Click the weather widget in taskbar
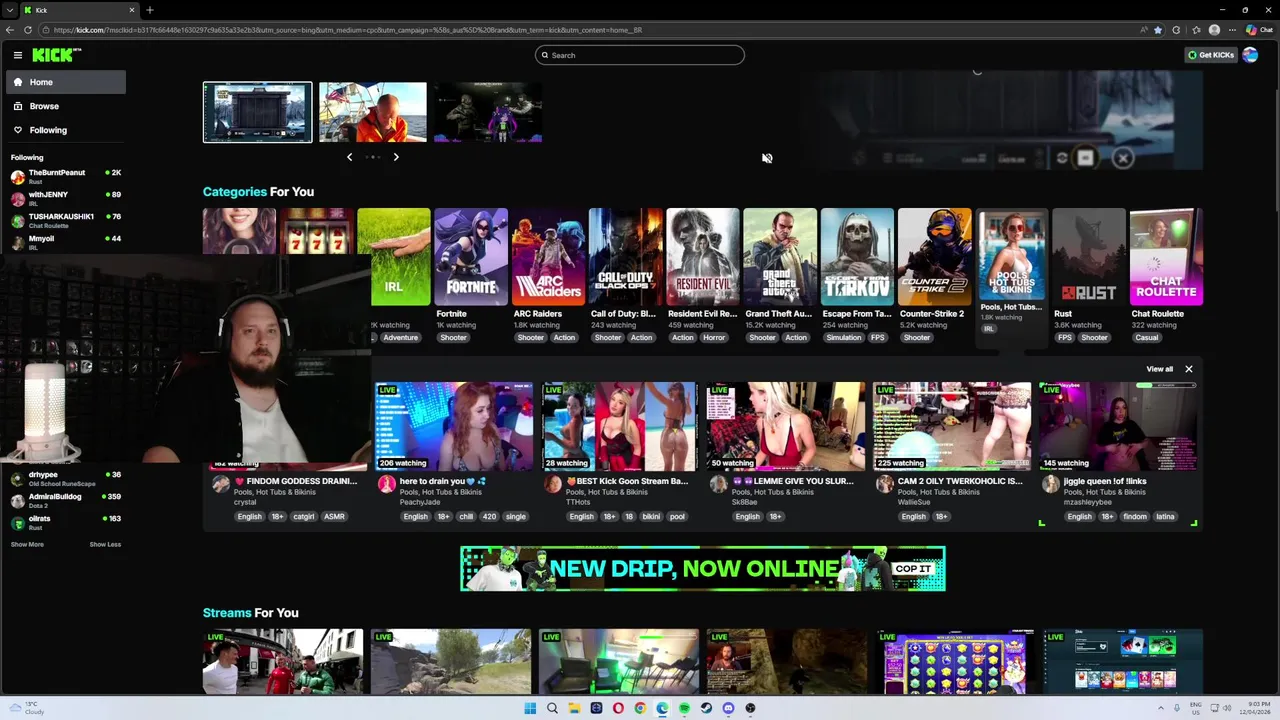1280x720 pixels. click(28, 708)
